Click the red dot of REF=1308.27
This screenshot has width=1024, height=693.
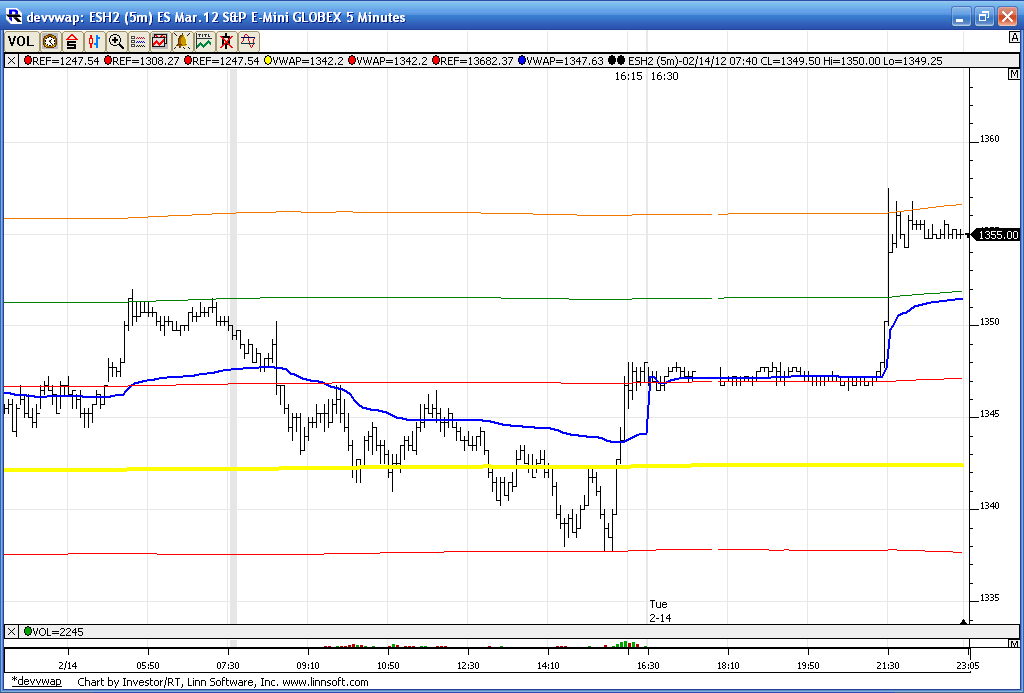click(108, 61)
